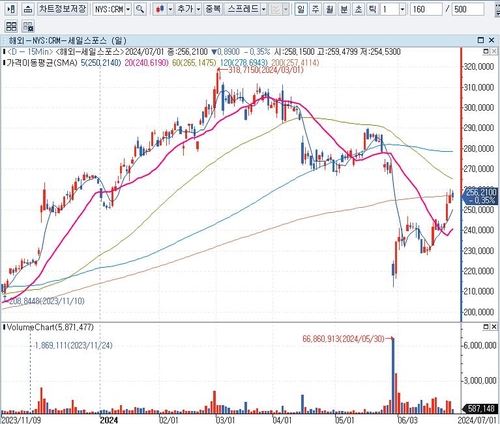Open the interval value dropdown arrow
Screen dimensions: 500x424
tap(402, 9)
